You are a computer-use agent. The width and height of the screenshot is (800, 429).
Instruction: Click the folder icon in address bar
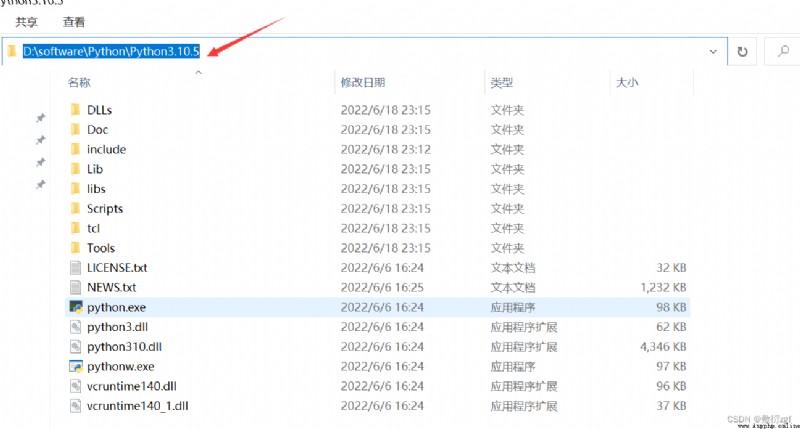[x=12, y=51]
